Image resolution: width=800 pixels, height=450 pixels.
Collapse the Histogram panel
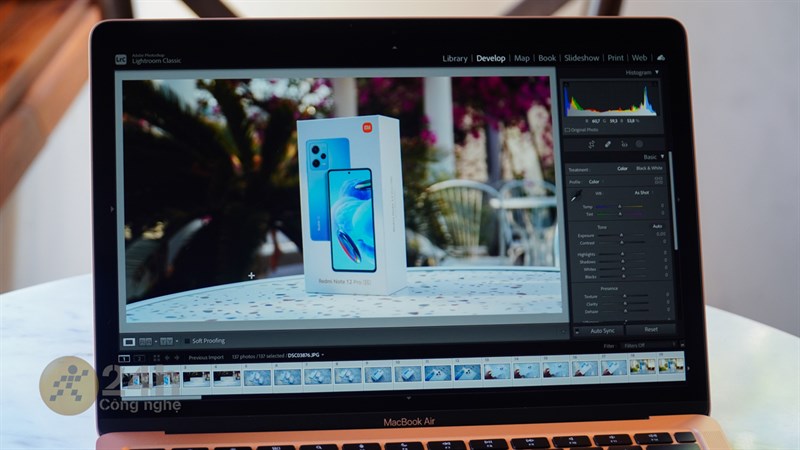click(x=657, y=72)
